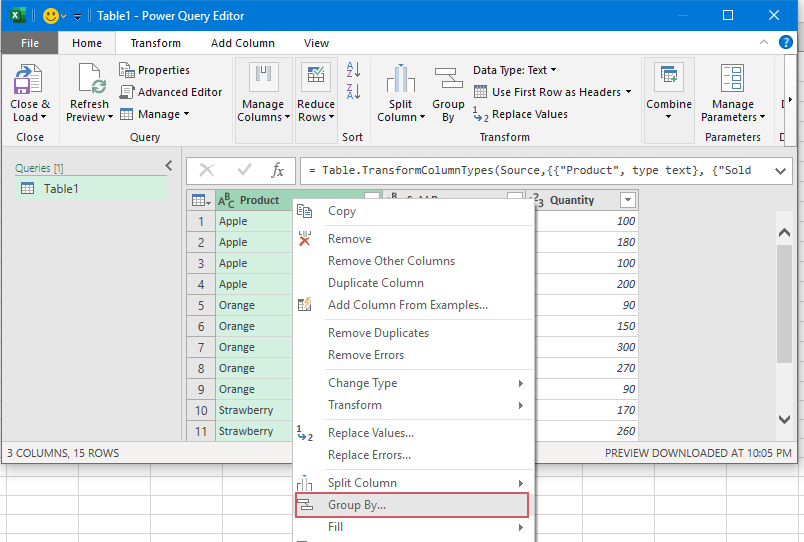The height and width of the screenshot is (542, 804).
Task: Select Group By... in context menu
Action: click(357, 505)
